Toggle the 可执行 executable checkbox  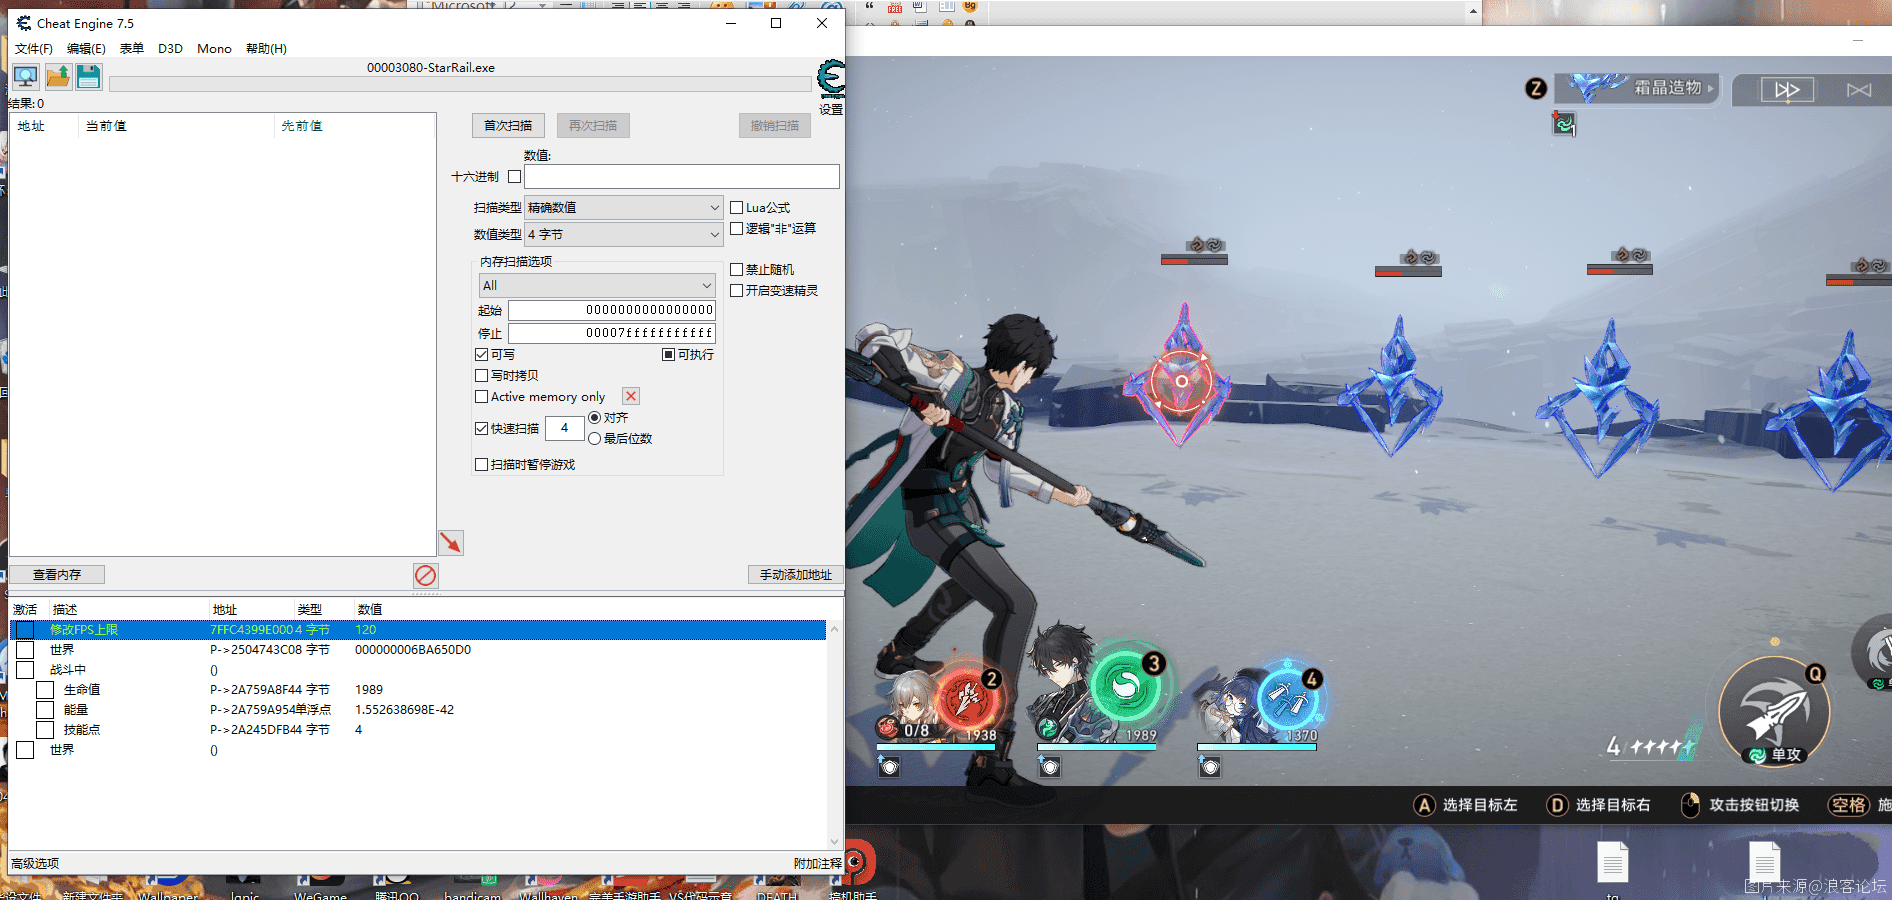(668, 355)
